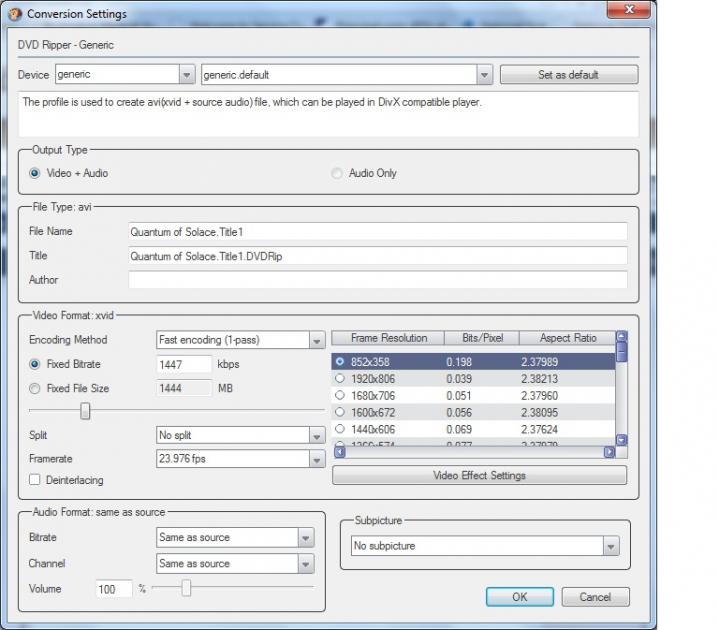
Task: Click the Set as default button
Action: (x=568, y=75)
